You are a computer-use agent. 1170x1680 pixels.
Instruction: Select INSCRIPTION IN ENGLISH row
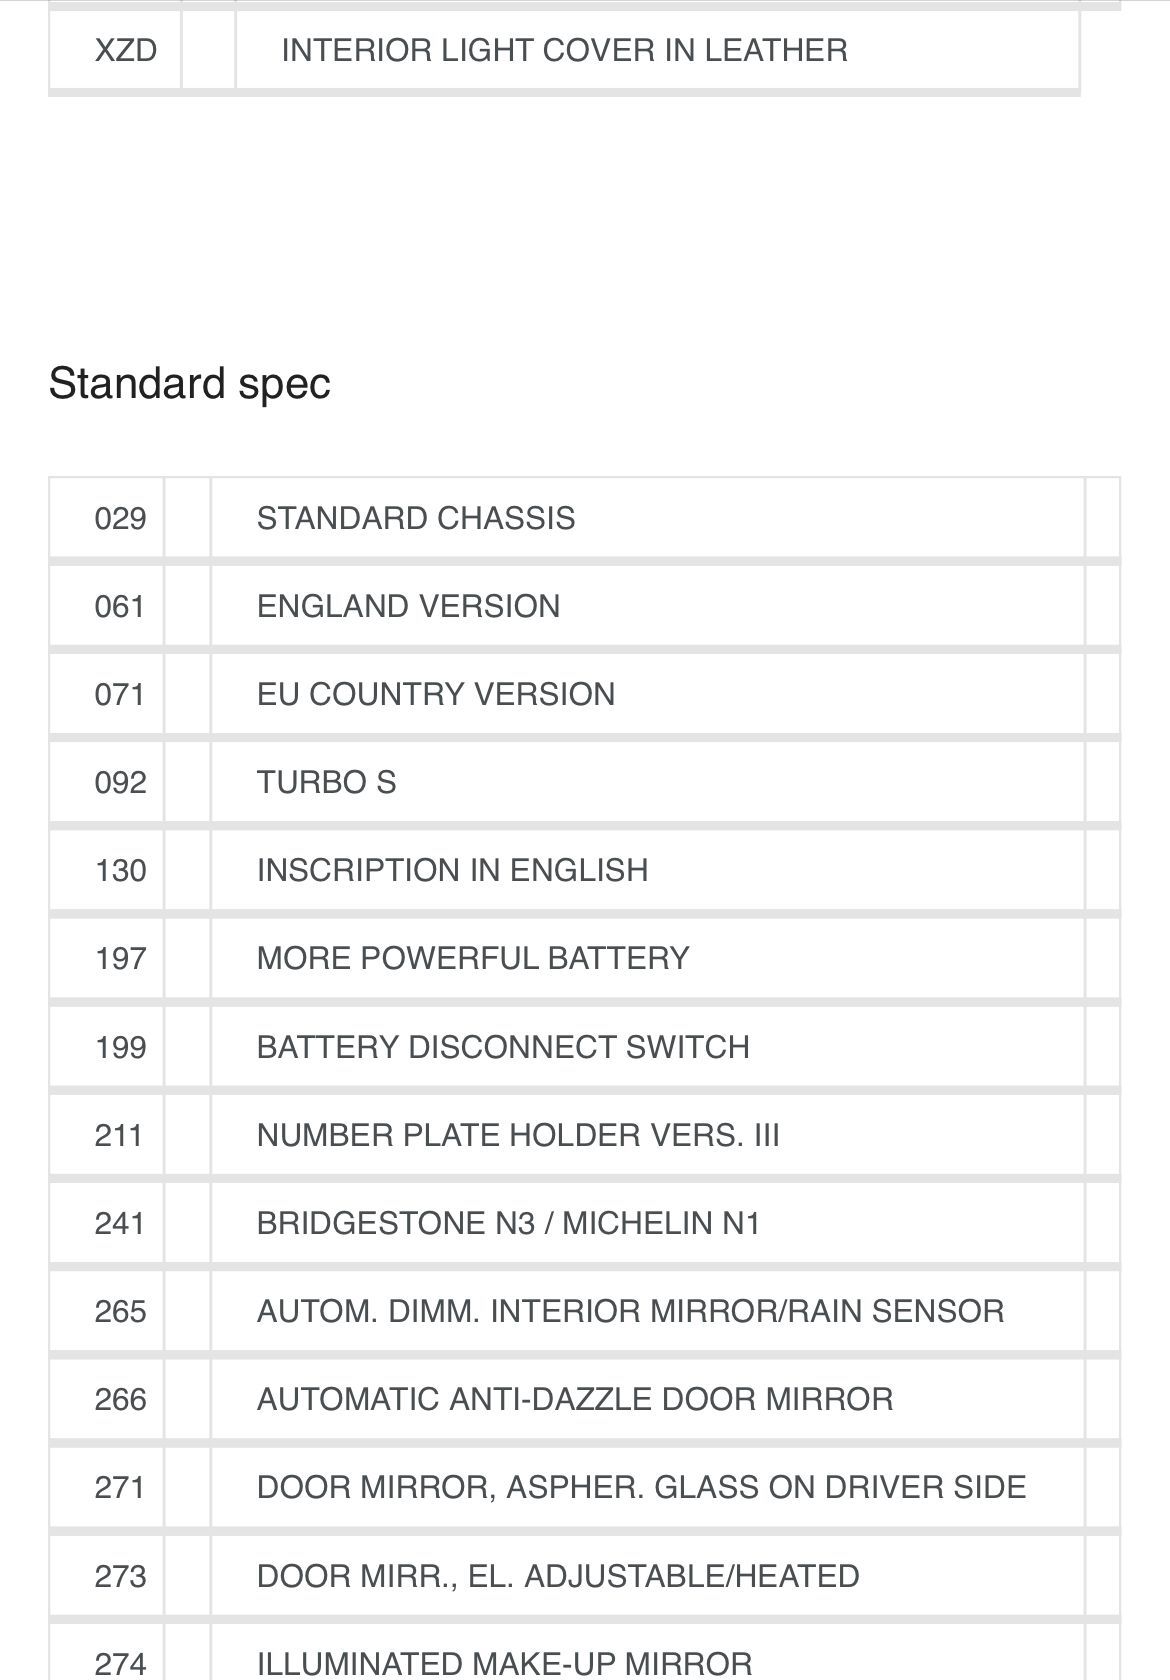[584, 870]
